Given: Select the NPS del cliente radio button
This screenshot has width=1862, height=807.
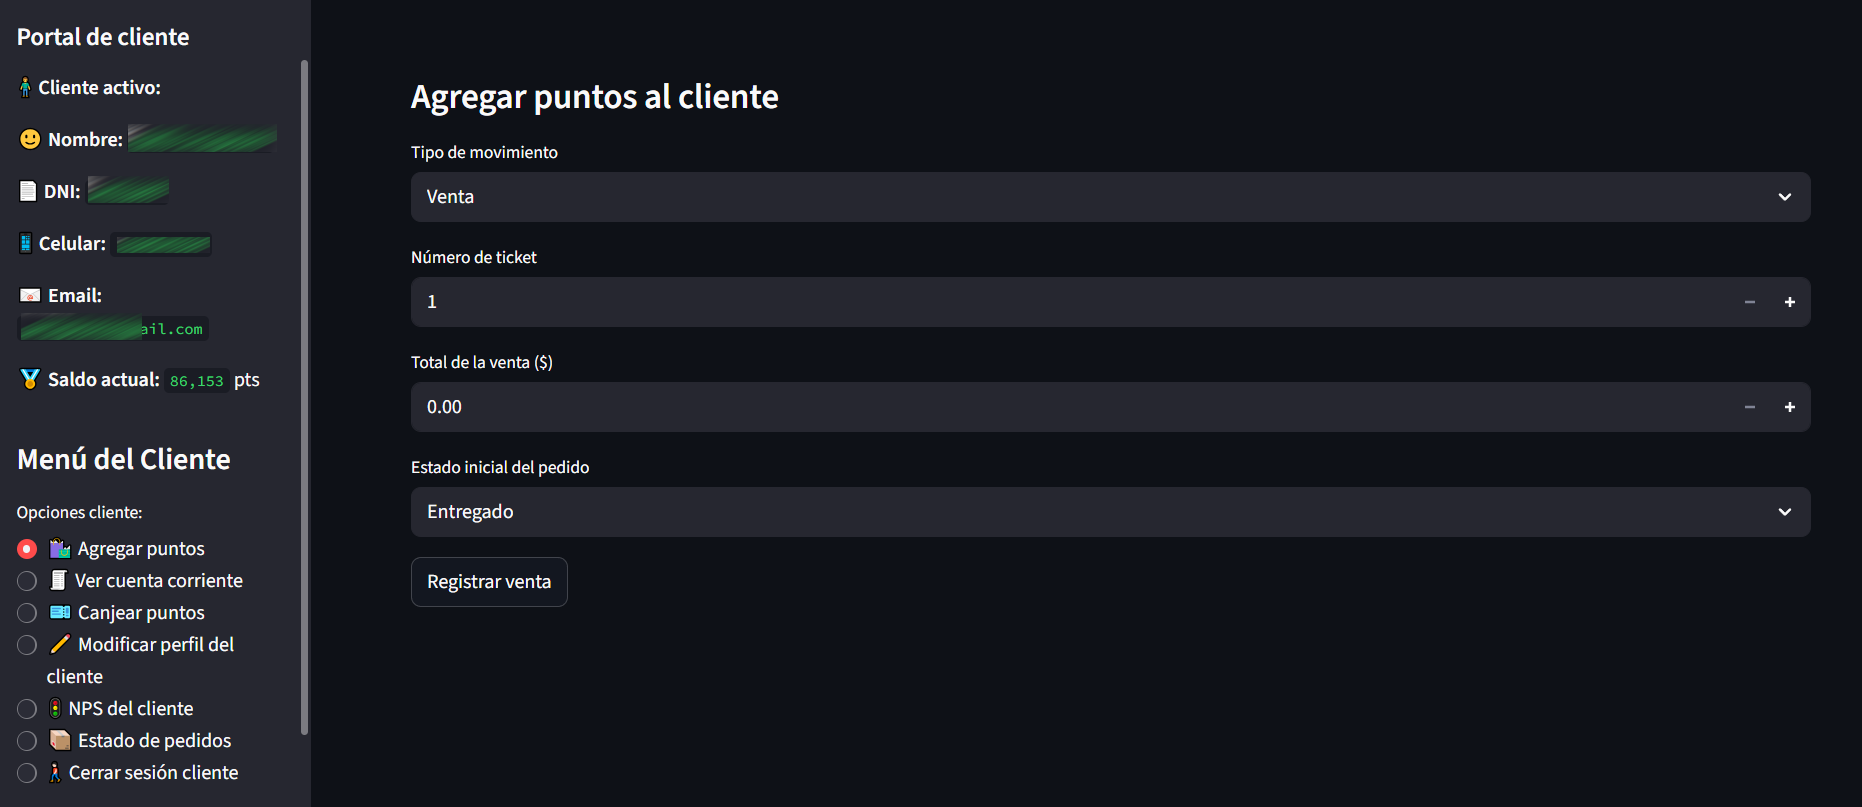Looking at the screenshot, I should (x=27, y=709).
